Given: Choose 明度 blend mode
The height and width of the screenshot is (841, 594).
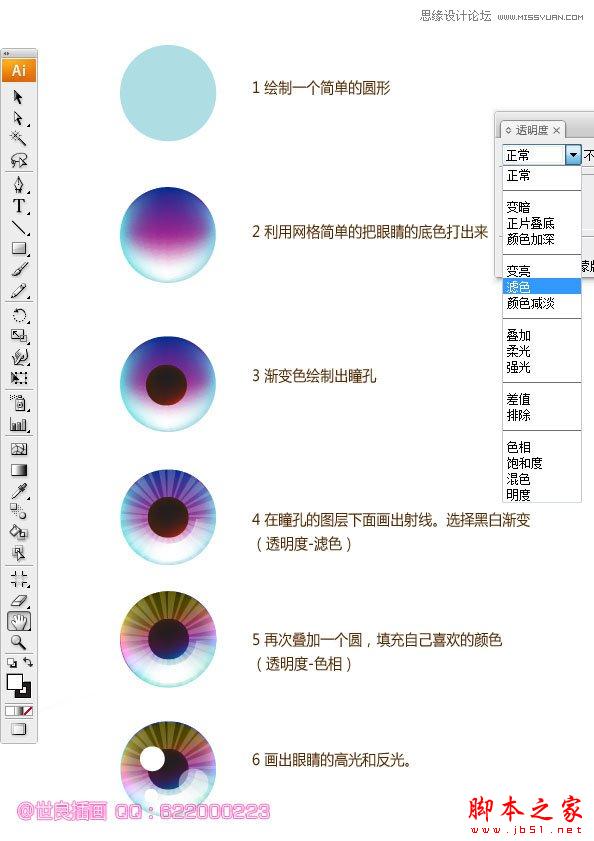Looking at the screenshot, I should [542, 495].
